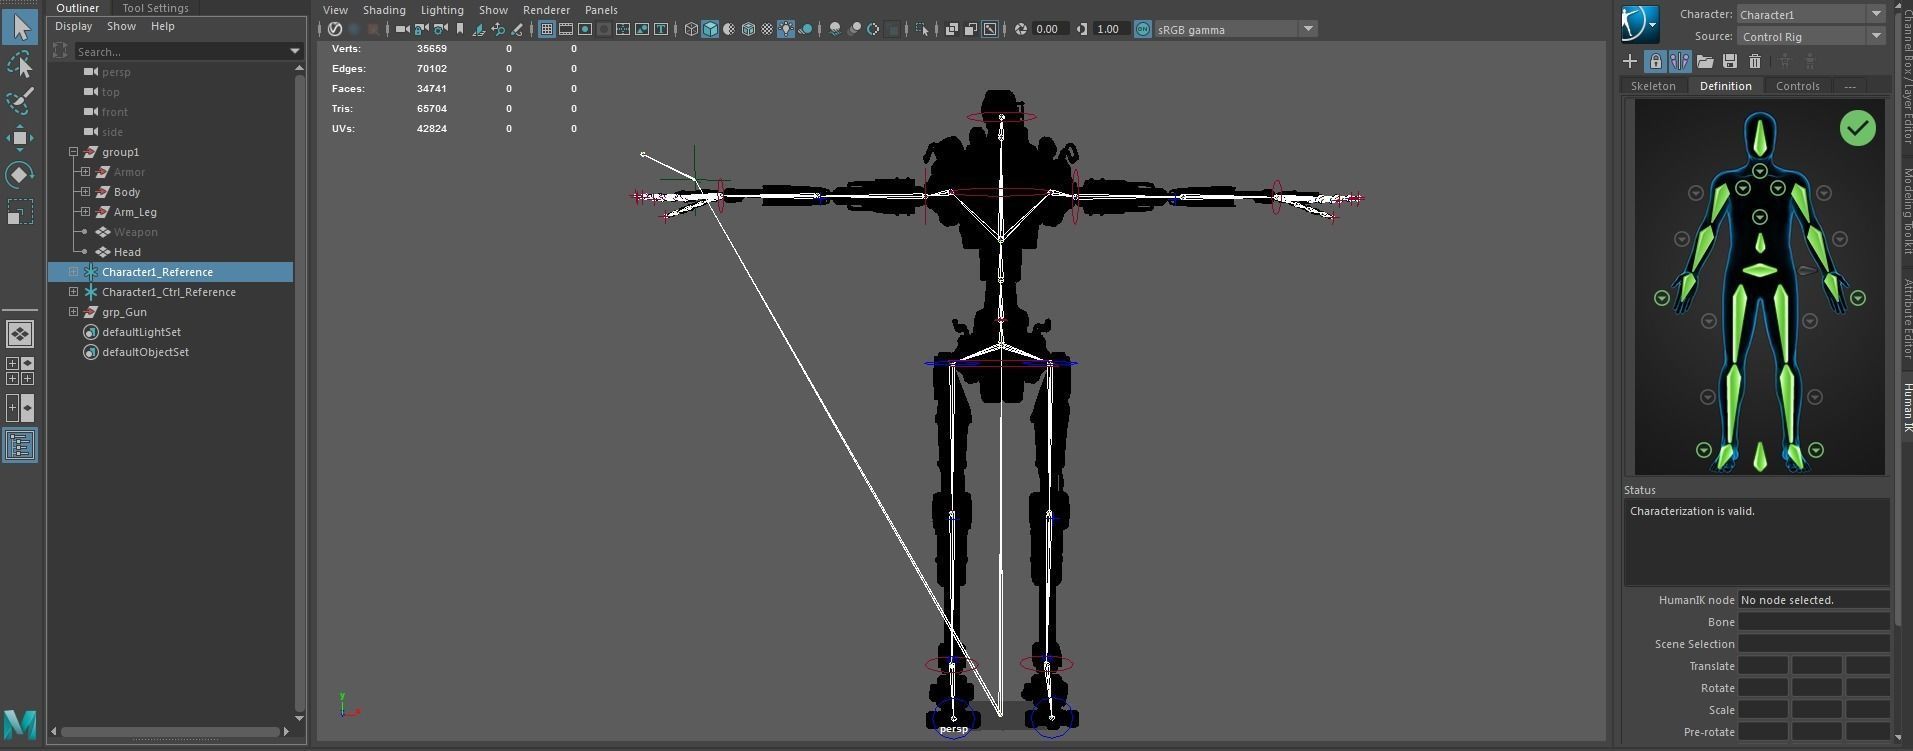Choose the Paint Selection tool
The width and height of the screenshot is (1913, 751).
coord(20,101)
